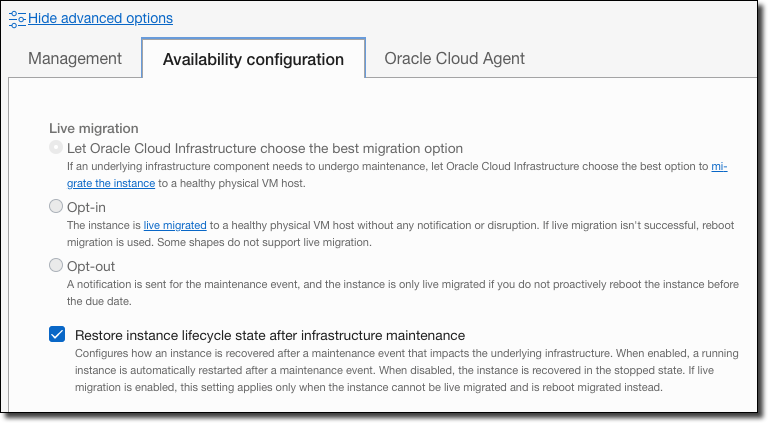Select the Oracle-chooses-best-migration radio button
The height and width of the screenshot is (423, 768).
pyautogui.click(x=56, y=148)
